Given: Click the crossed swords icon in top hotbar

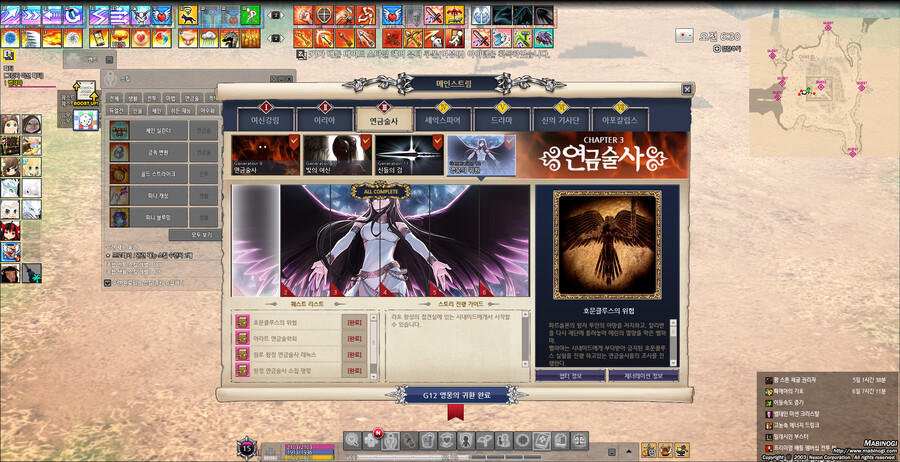Looking at the screenshot, I should (433, 15).
